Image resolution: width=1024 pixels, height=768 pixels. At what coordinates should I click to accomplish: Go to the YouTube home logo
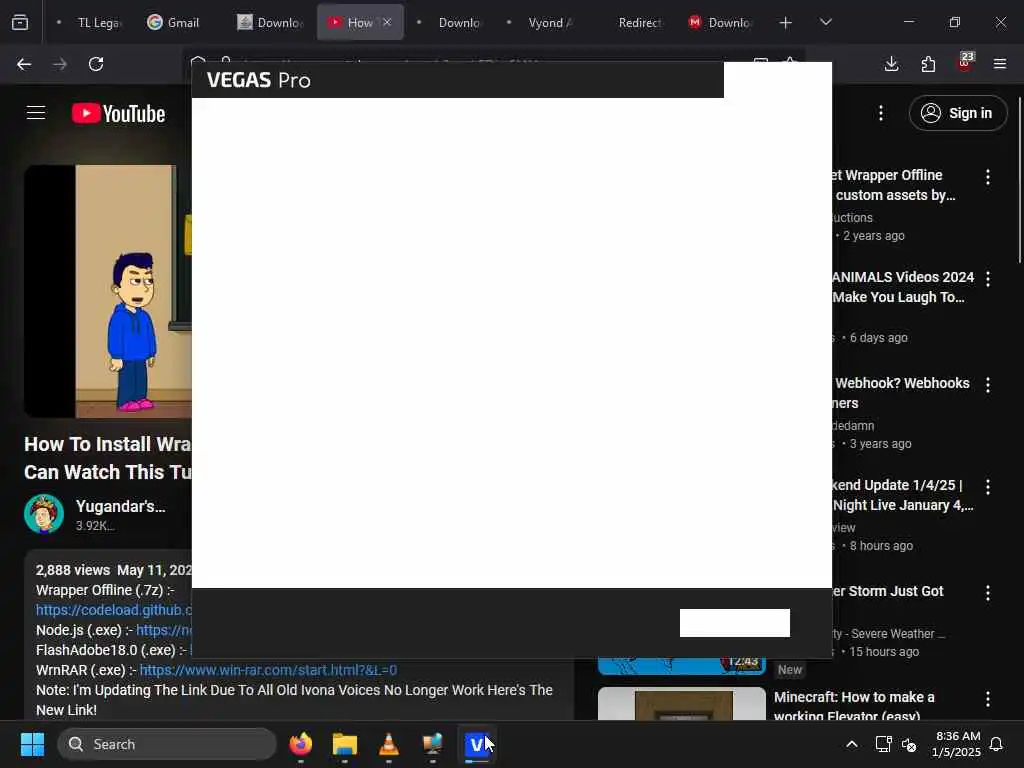coord(118,114)
